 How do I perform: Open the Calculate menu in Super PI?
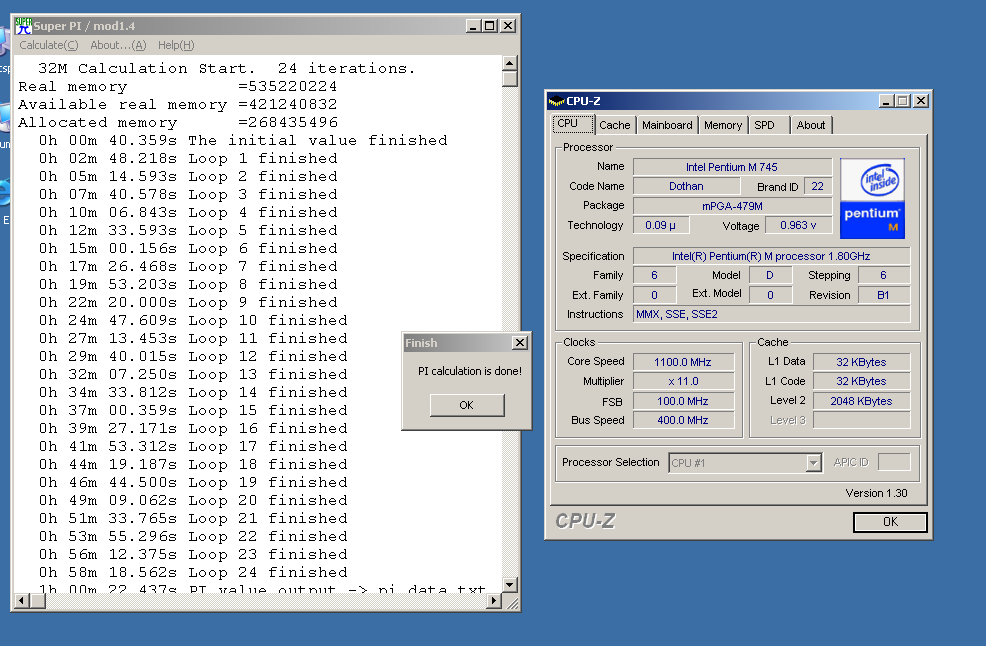pos(48,45)
